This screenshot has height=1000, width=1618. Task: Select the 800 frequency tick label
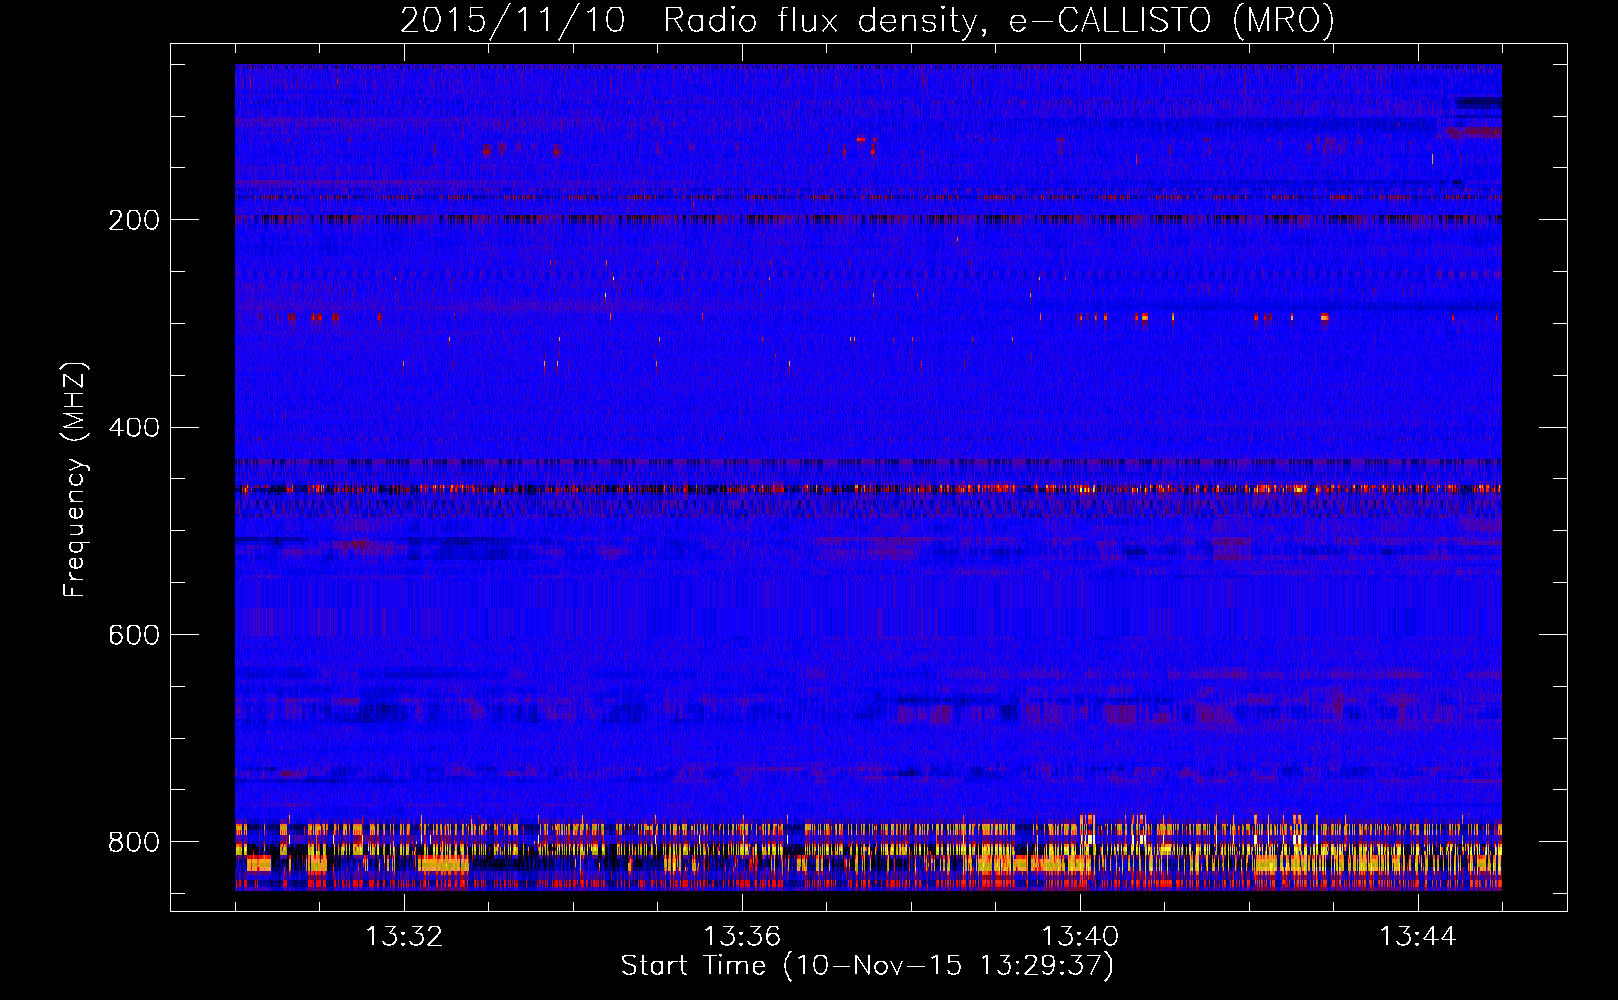pos(134,842)
